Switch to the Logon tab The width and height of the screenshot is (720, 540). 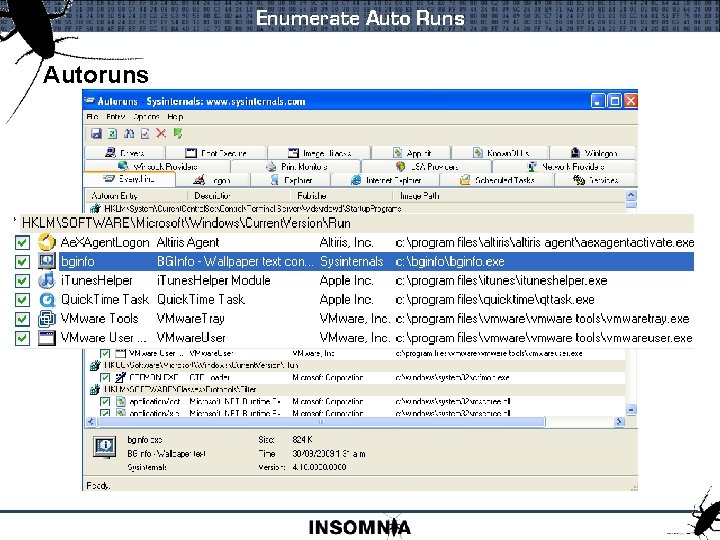pos(212,180)
